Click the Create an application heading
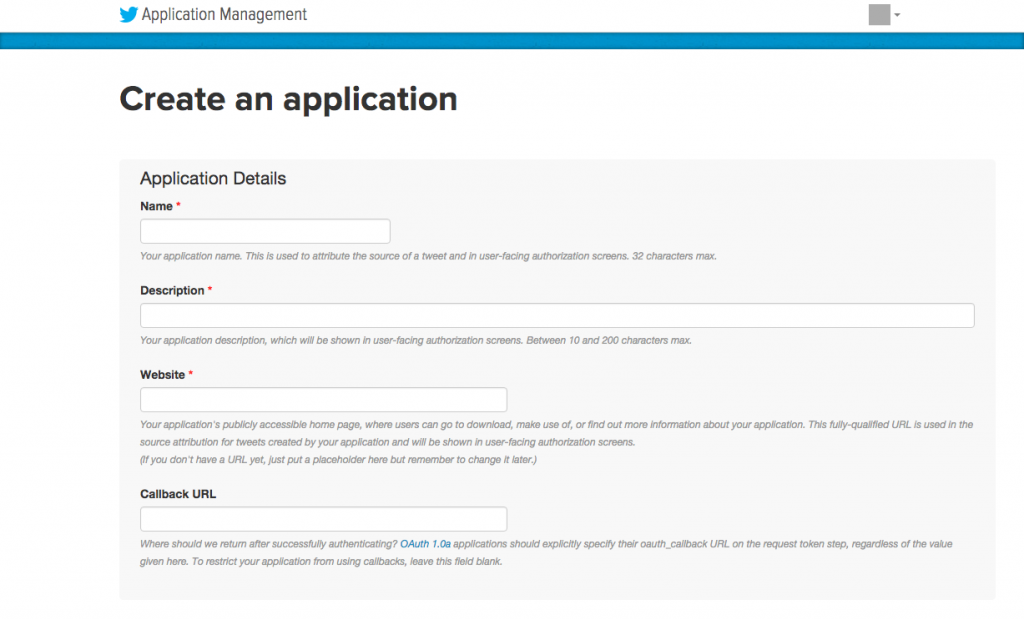Screen dimensions: 1024x620 (x=288, y=99)
